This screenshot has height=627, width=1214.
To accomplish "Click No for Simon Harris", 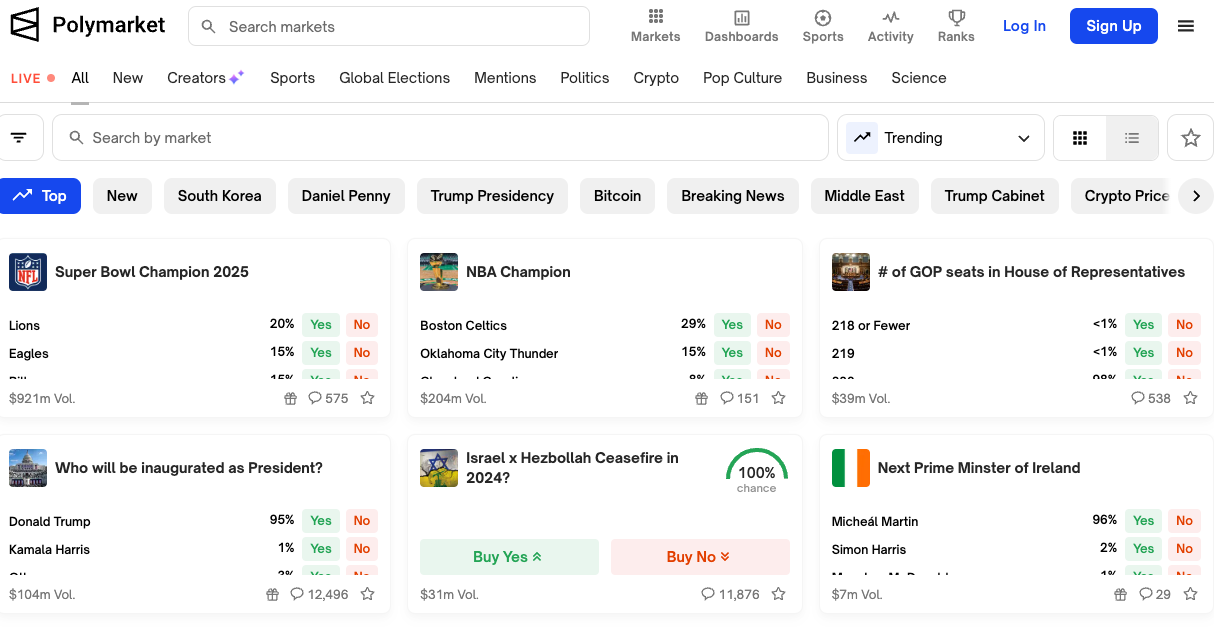I will click(1185, 548).
